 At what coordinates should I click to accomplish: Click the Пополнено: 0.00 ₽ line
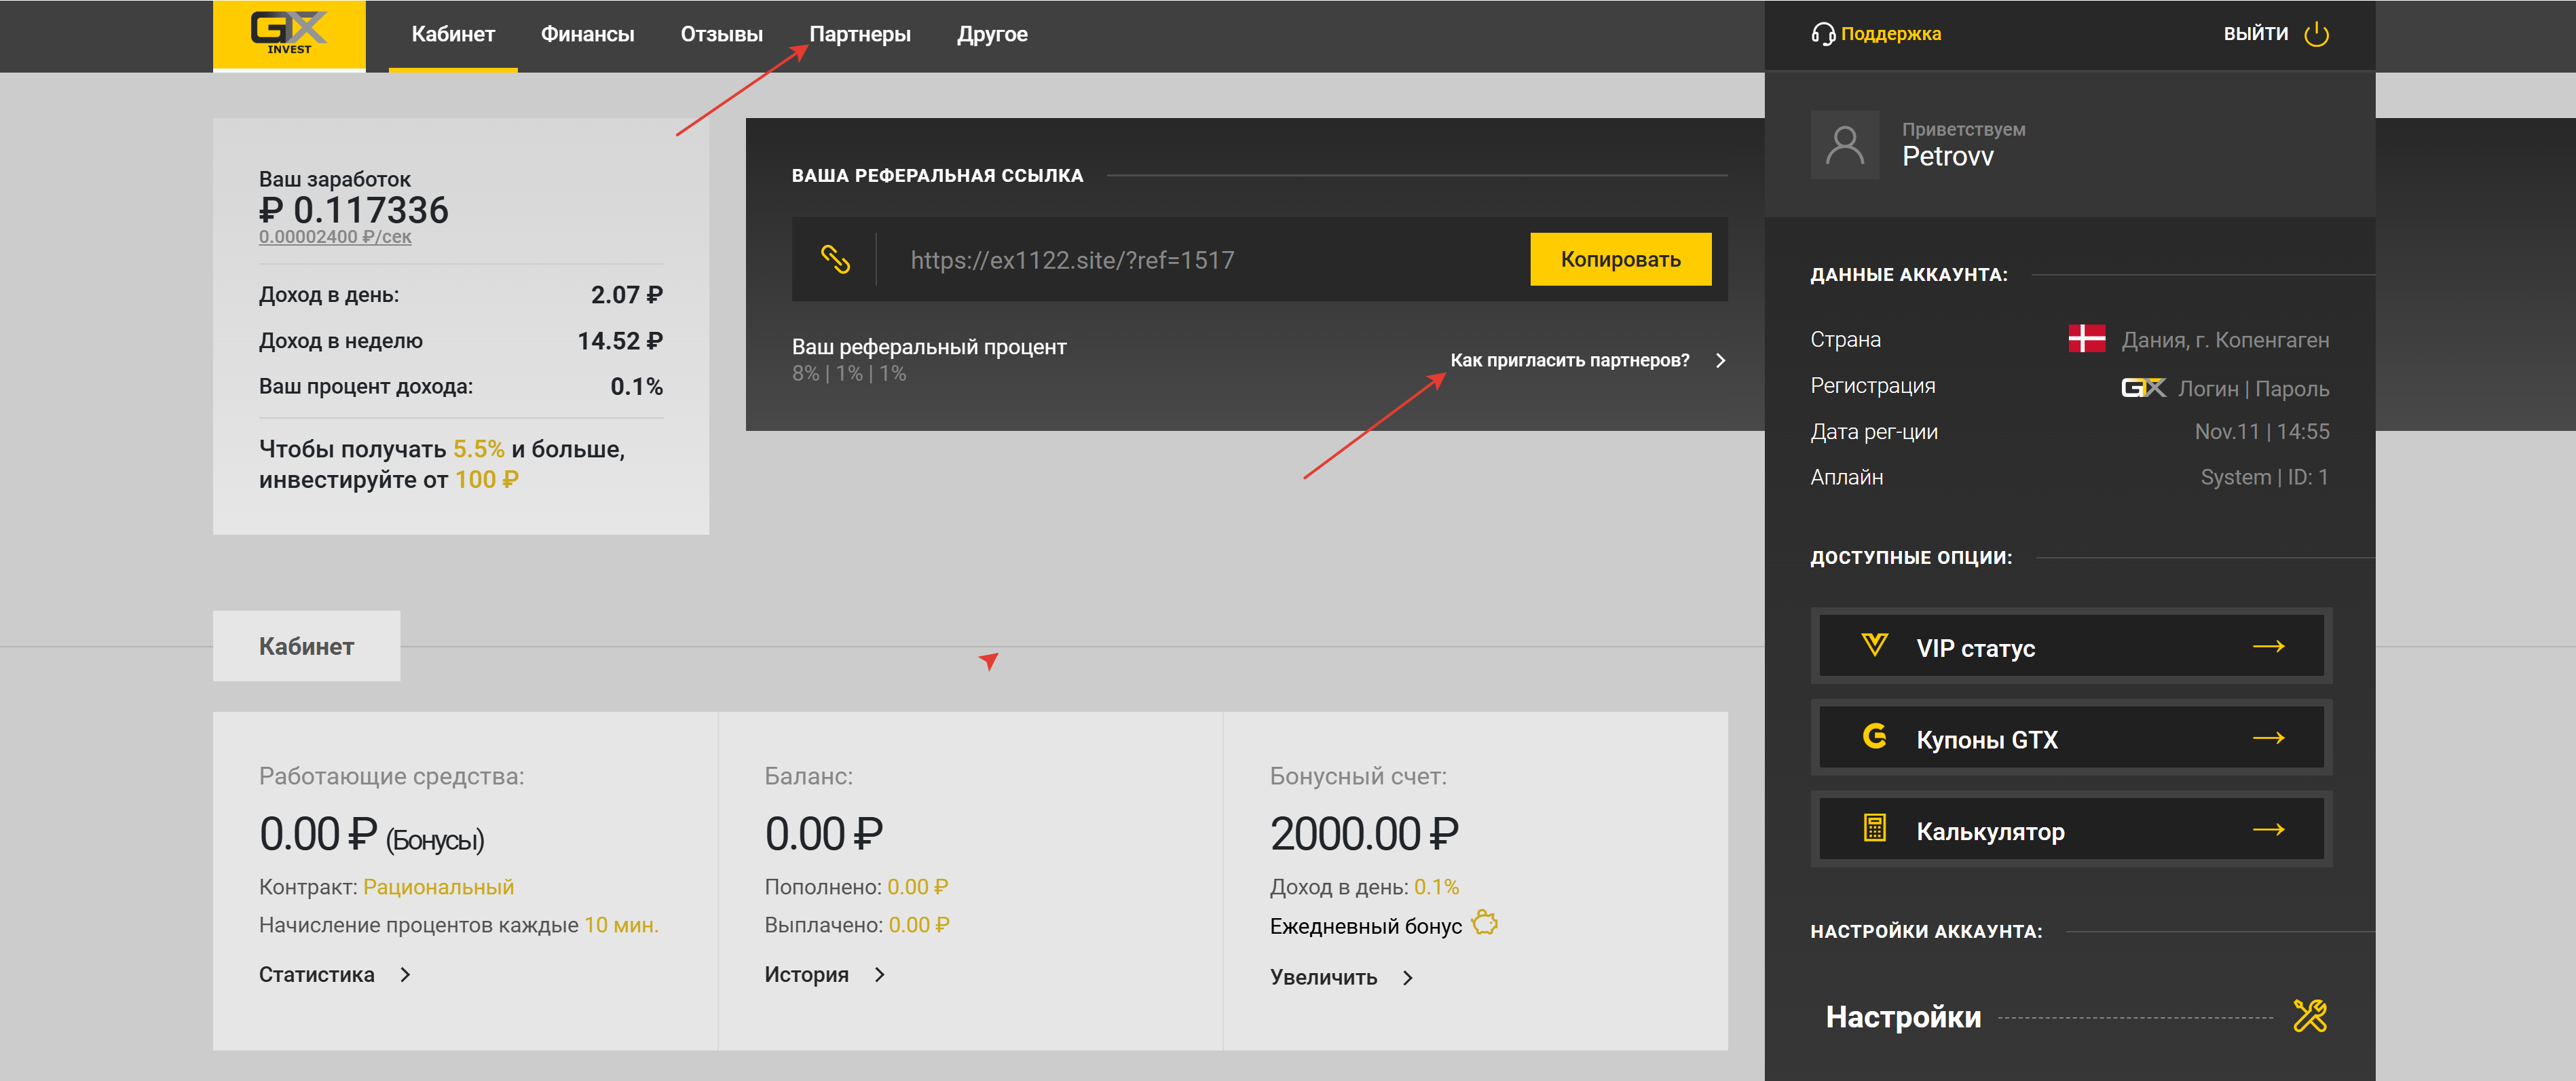click(856, 887)
